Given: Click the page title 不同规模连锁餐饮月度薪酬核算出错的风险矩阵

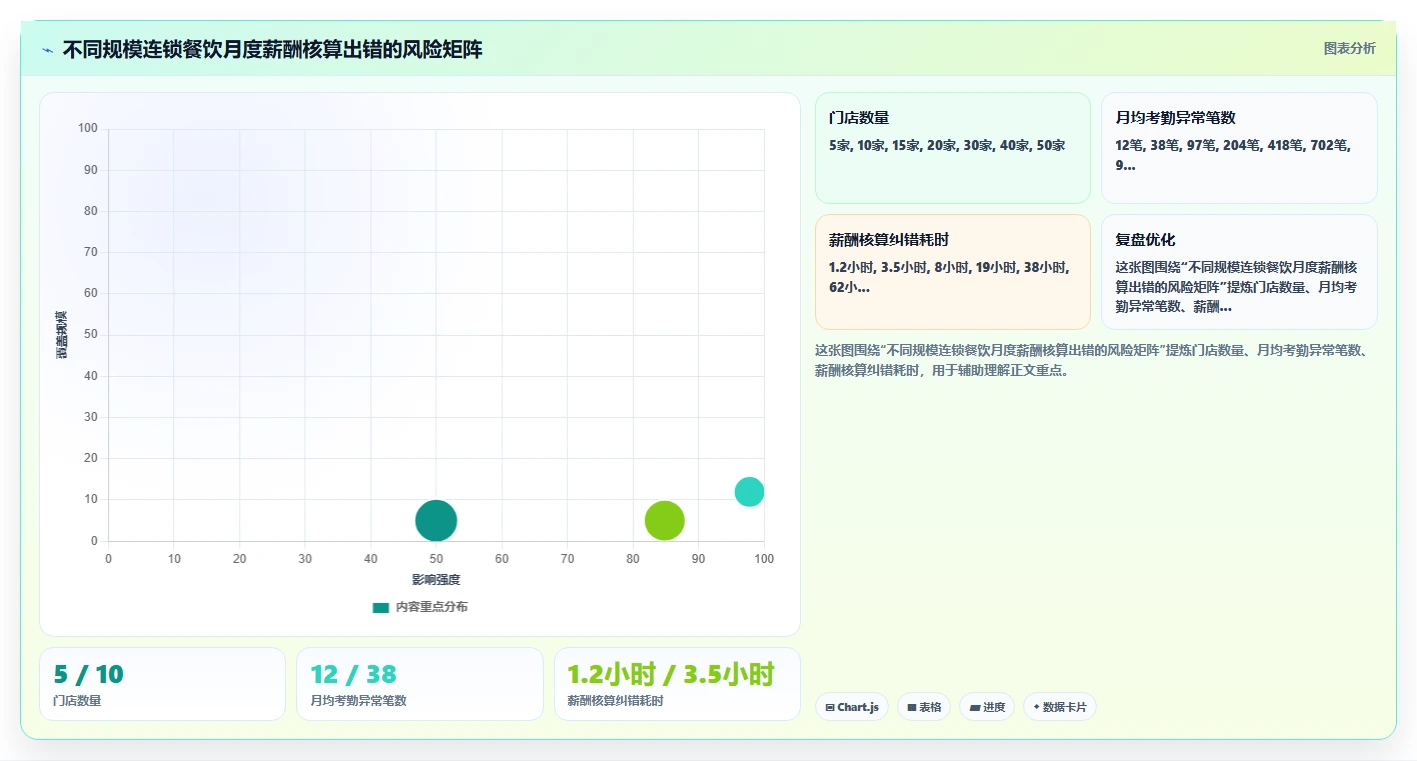Looking at the screenshot, I should pyautogui.click(x=272, y=50).
